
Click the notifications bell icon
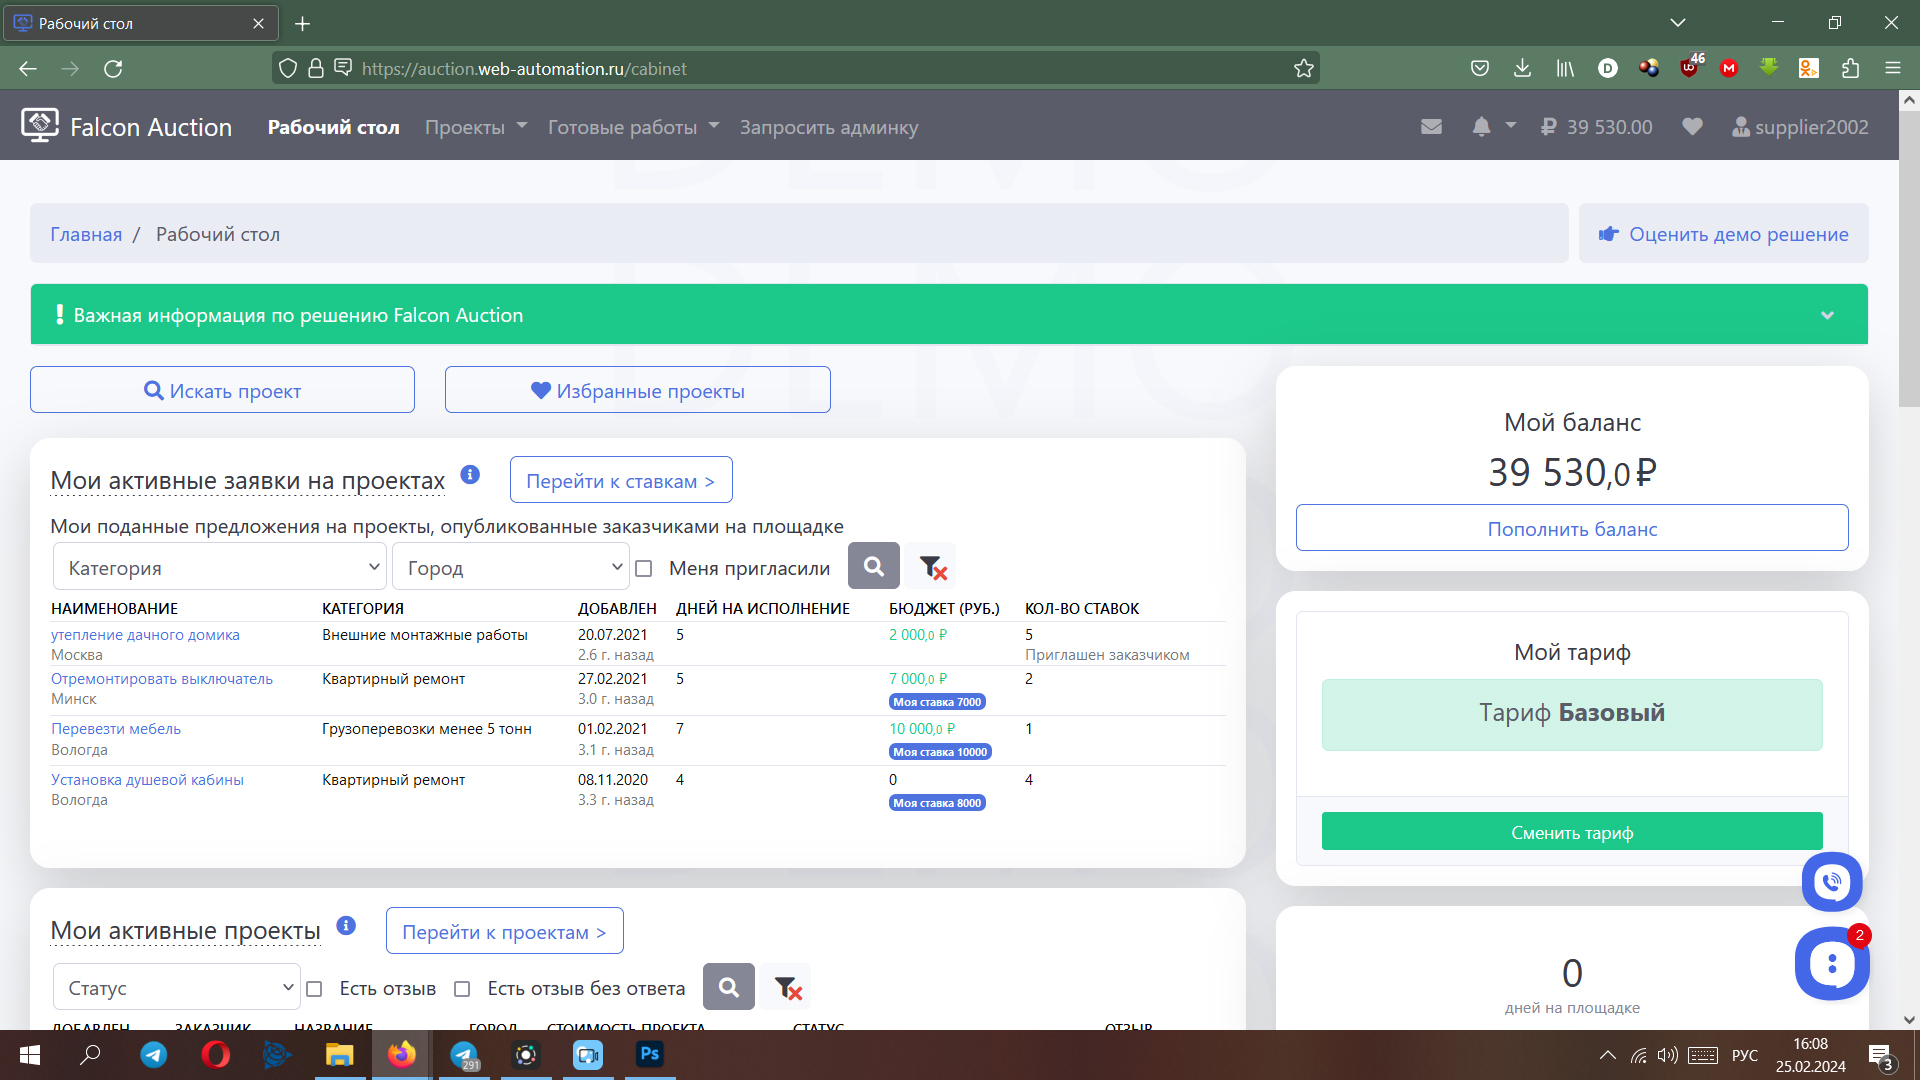(x=1481, y=127)
